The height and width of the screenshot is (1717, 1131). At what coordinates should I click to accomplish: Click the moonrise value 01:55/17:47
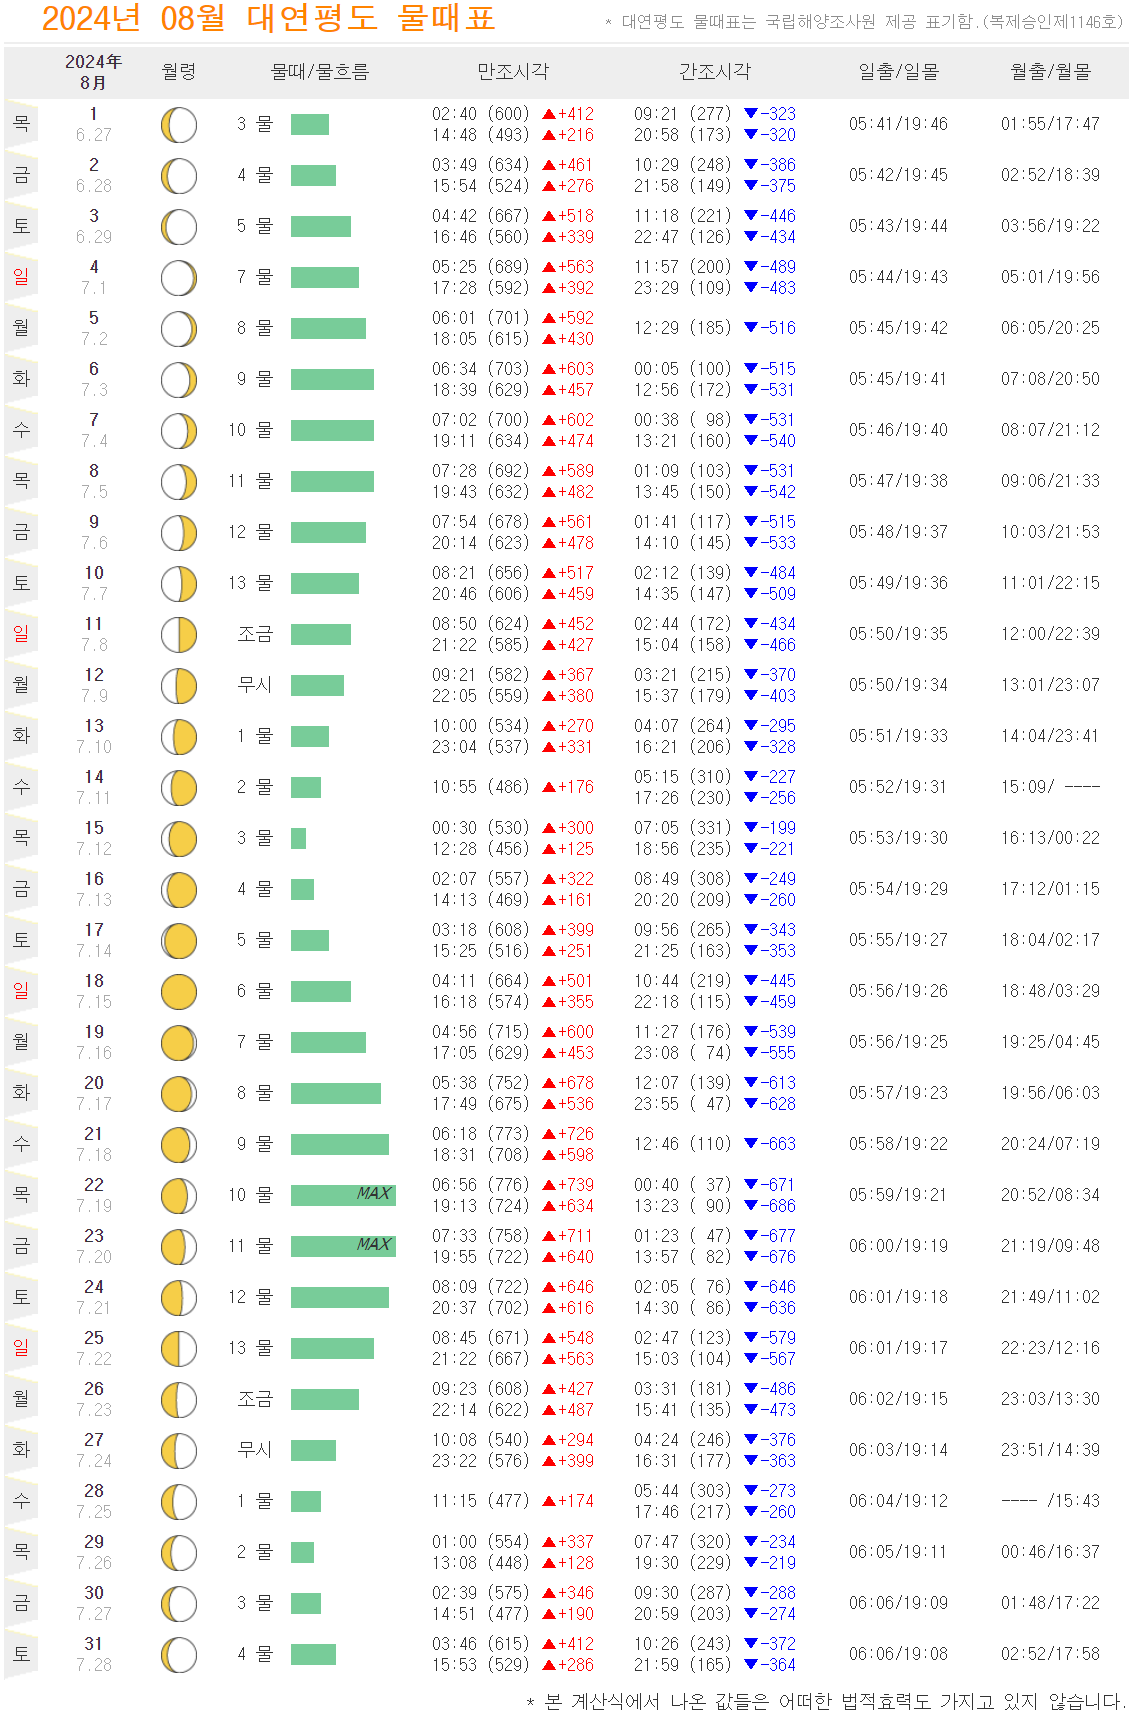pos(1051,125)
